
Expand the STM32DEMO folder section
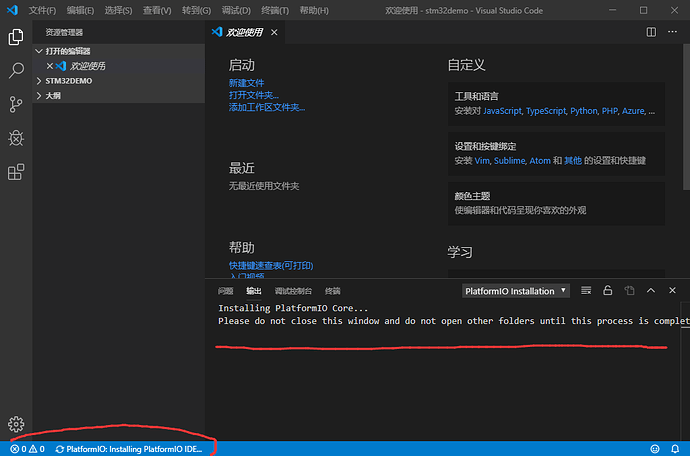pos(119,81)
